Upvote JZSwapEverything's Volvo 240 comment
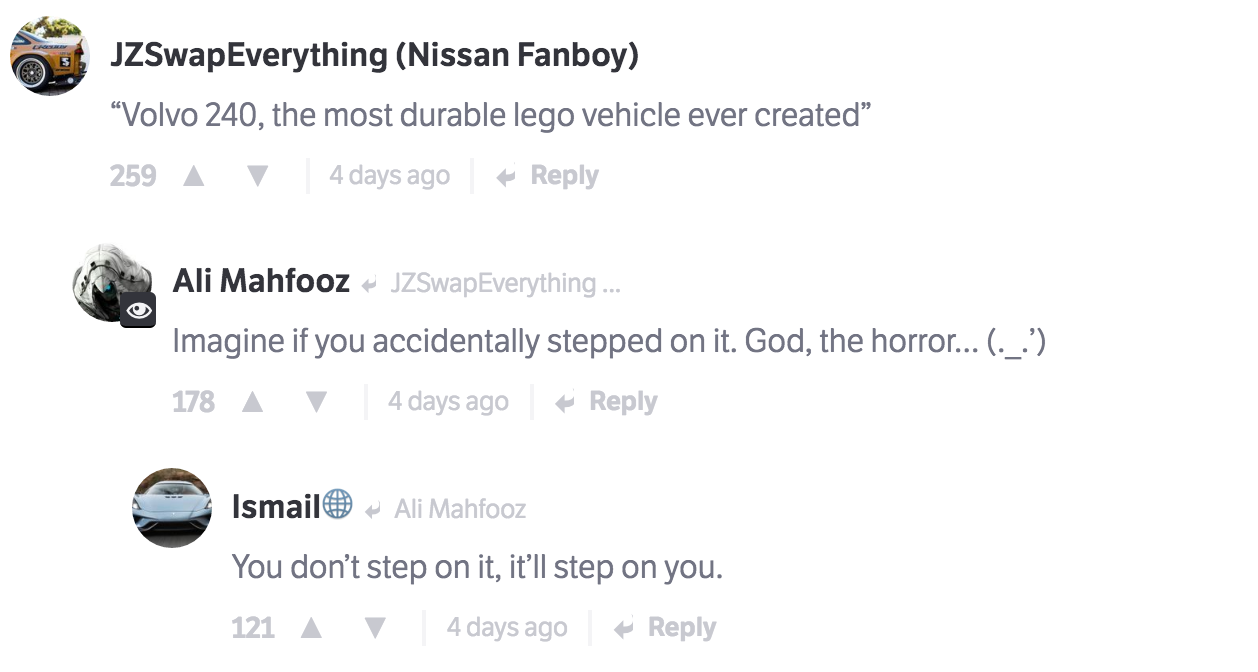 (194, 176)
